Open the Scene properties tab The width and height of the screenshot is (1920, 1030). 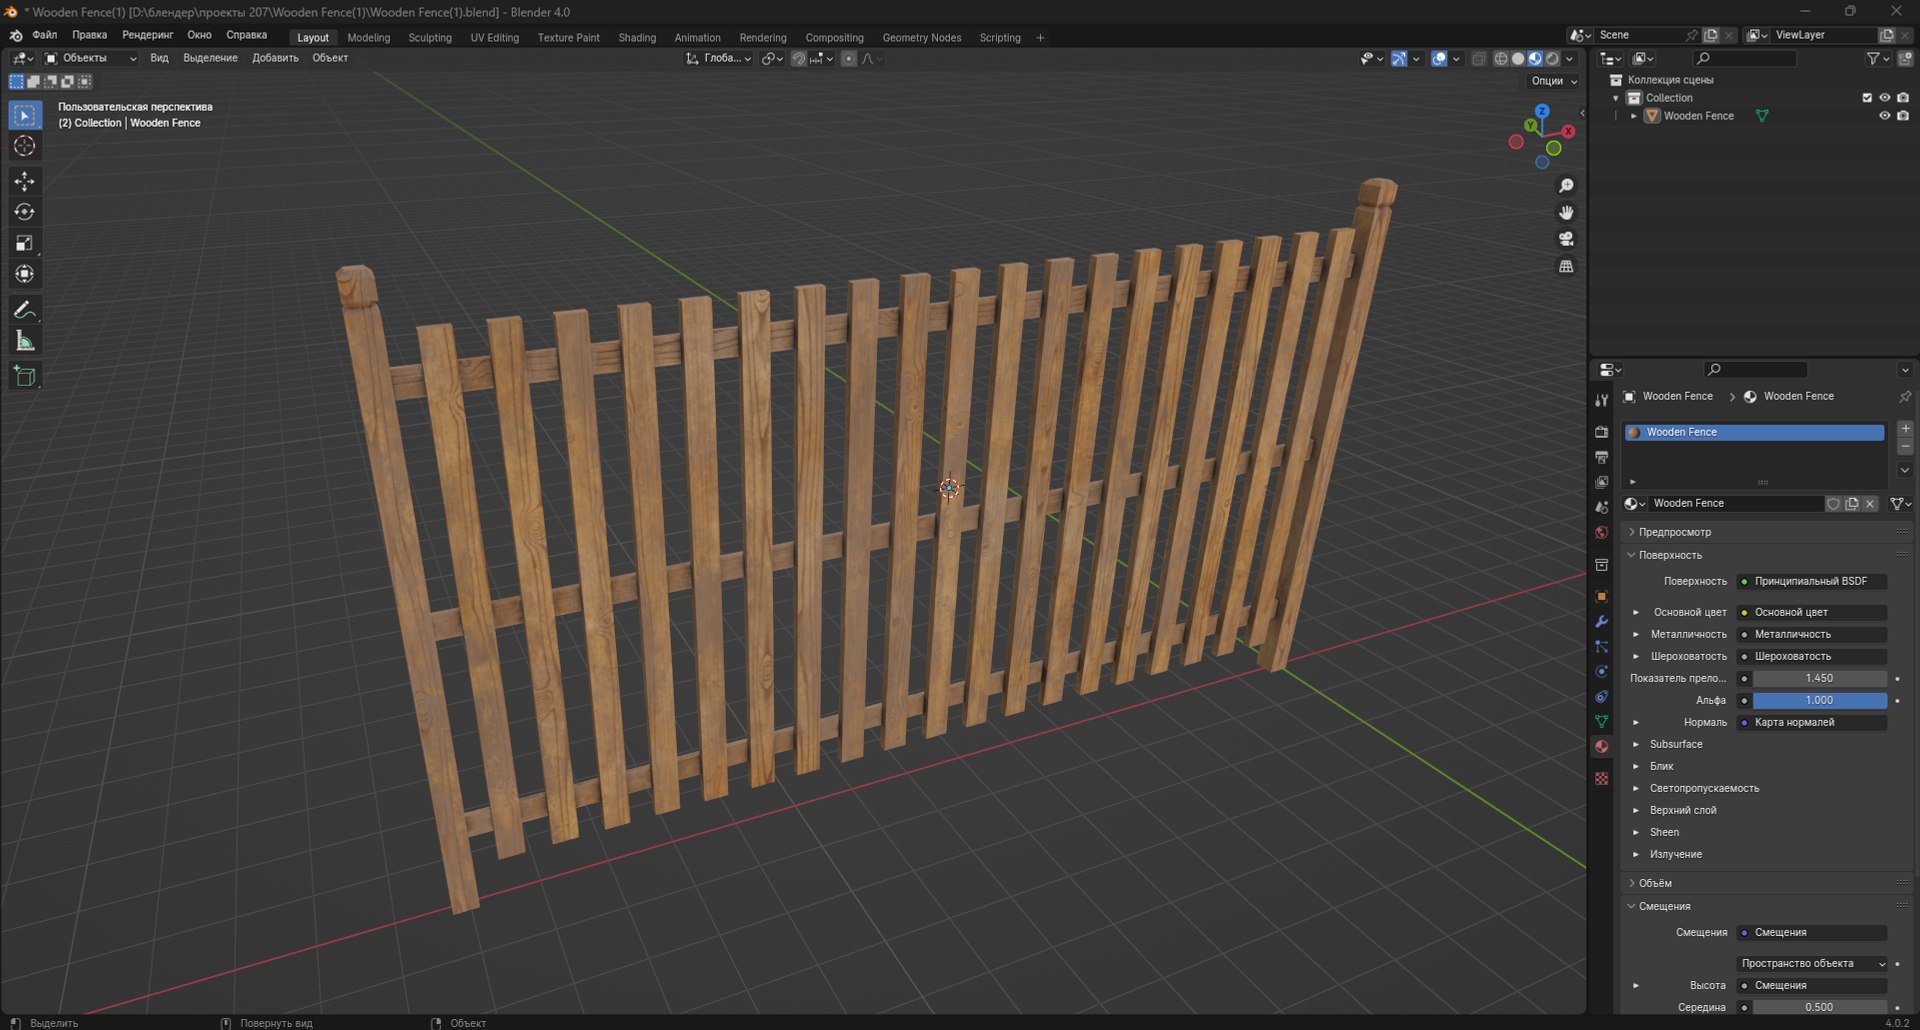[1601, 507]
